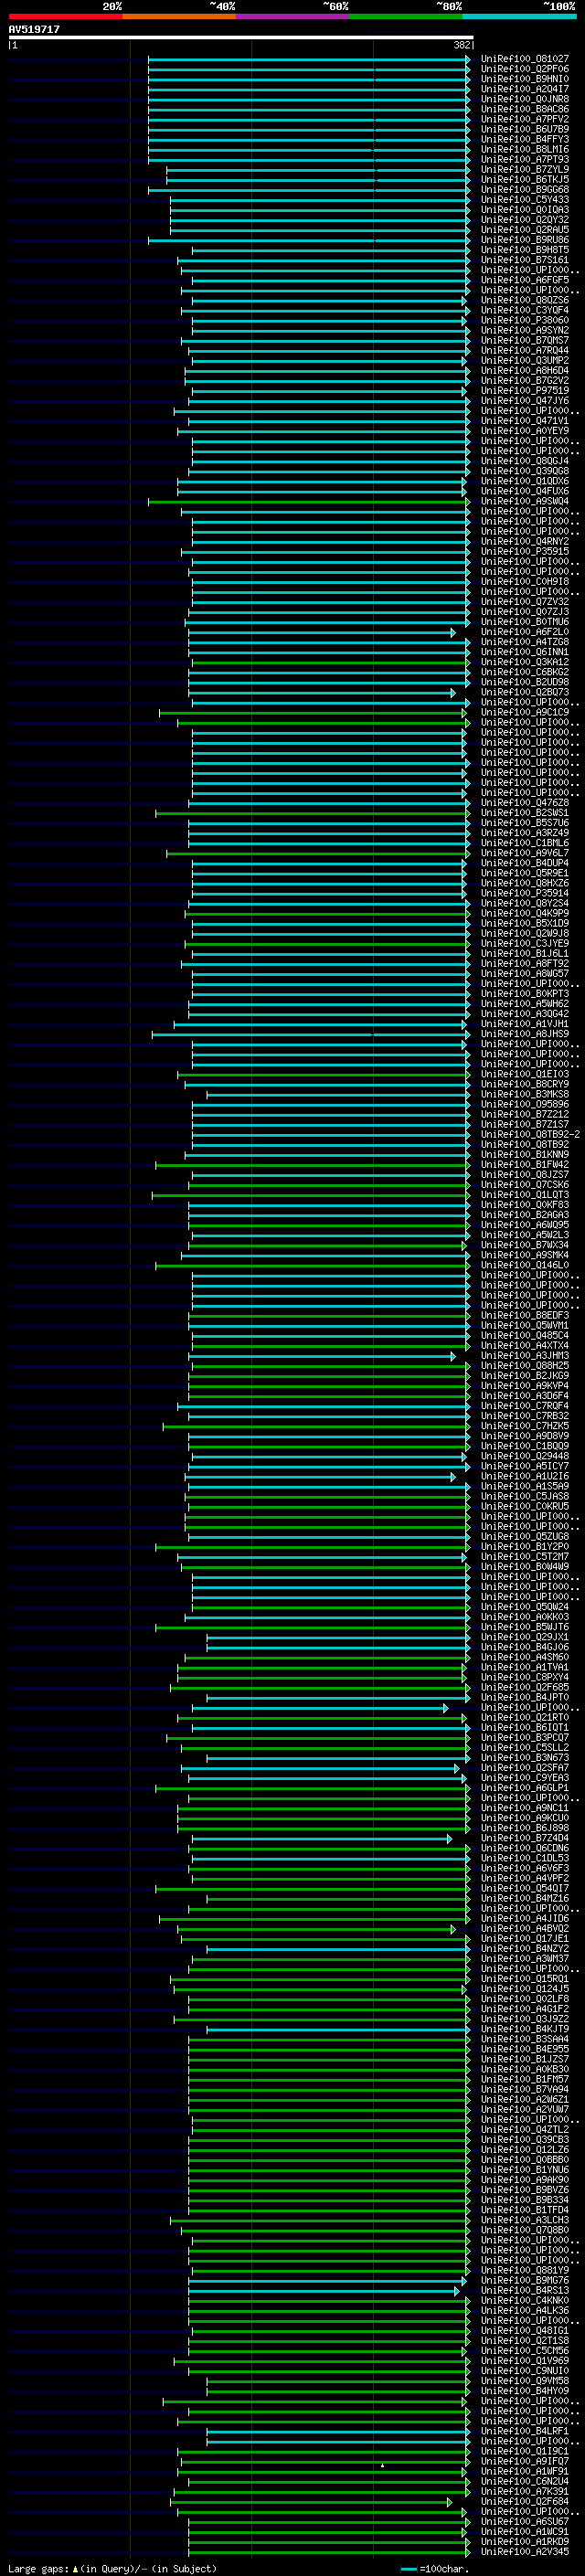This screenshot has width=585, height=2576.
Task: Select hit label UniRef100_B9HNI0
Action: click(525, 79)
